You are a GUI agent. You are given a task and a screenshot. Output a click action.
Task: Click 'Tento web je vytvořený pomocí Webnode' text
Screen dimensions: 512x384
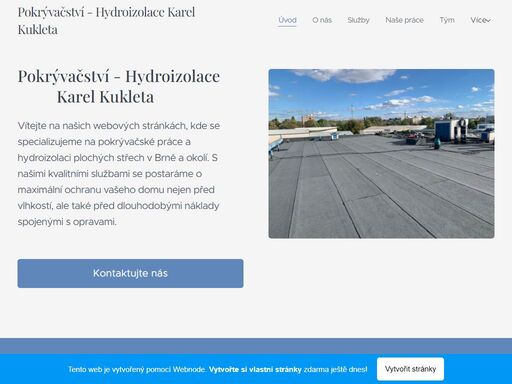pos(137,369)
